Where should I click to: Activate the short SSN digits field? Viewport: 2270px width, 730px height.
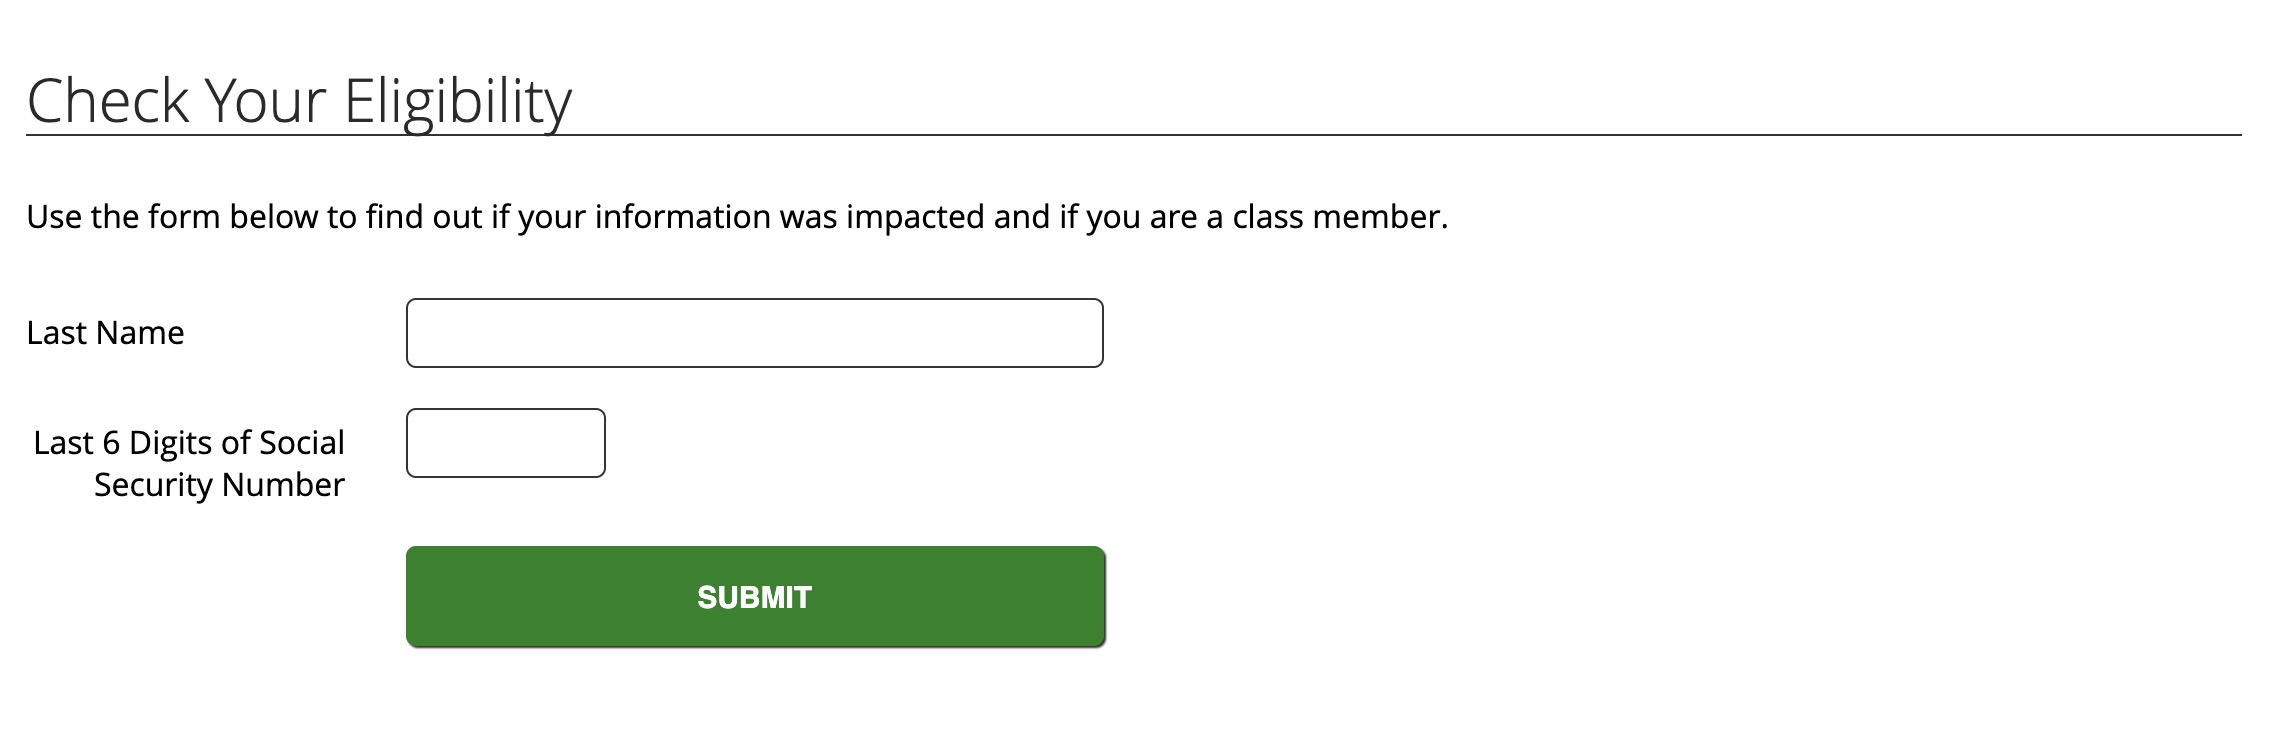coord(505,443)
